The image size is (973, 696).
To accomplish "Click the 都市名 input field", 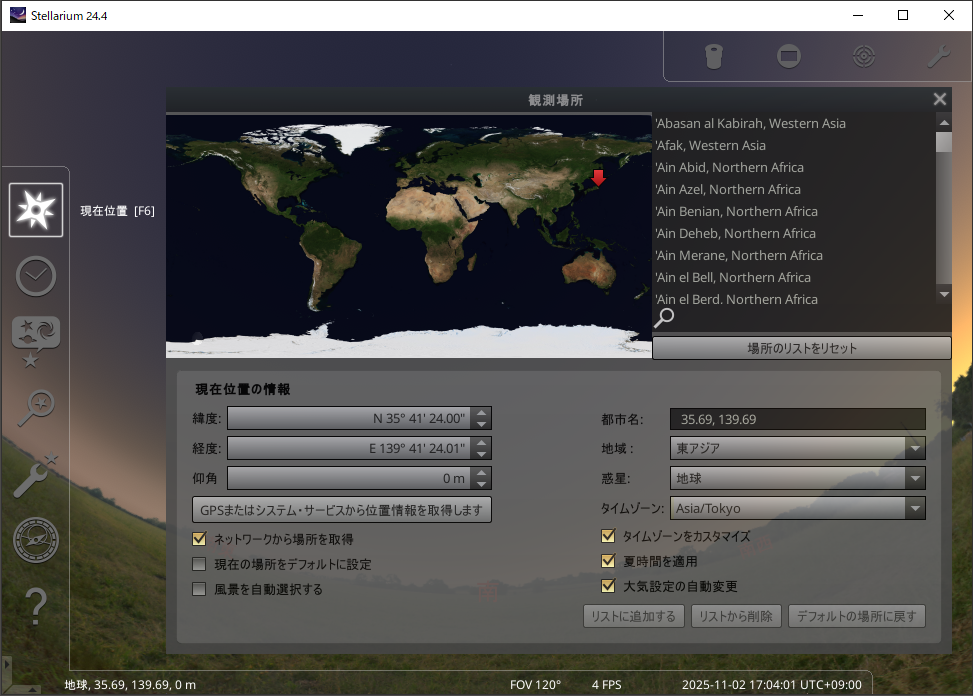I will click(798, 419).
